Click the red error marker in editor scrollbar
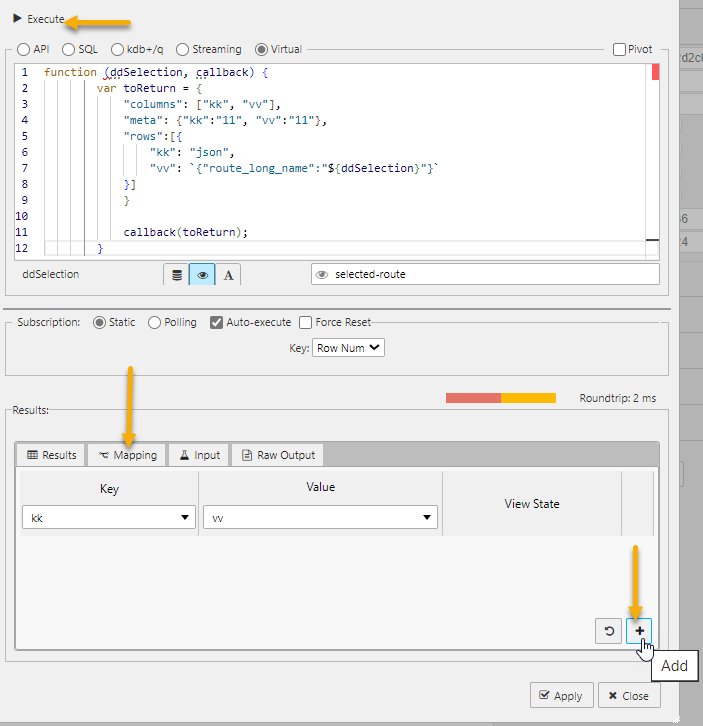The height and width of the screenshot is (726, 703). pyautogui.click(x=655, y=72)
